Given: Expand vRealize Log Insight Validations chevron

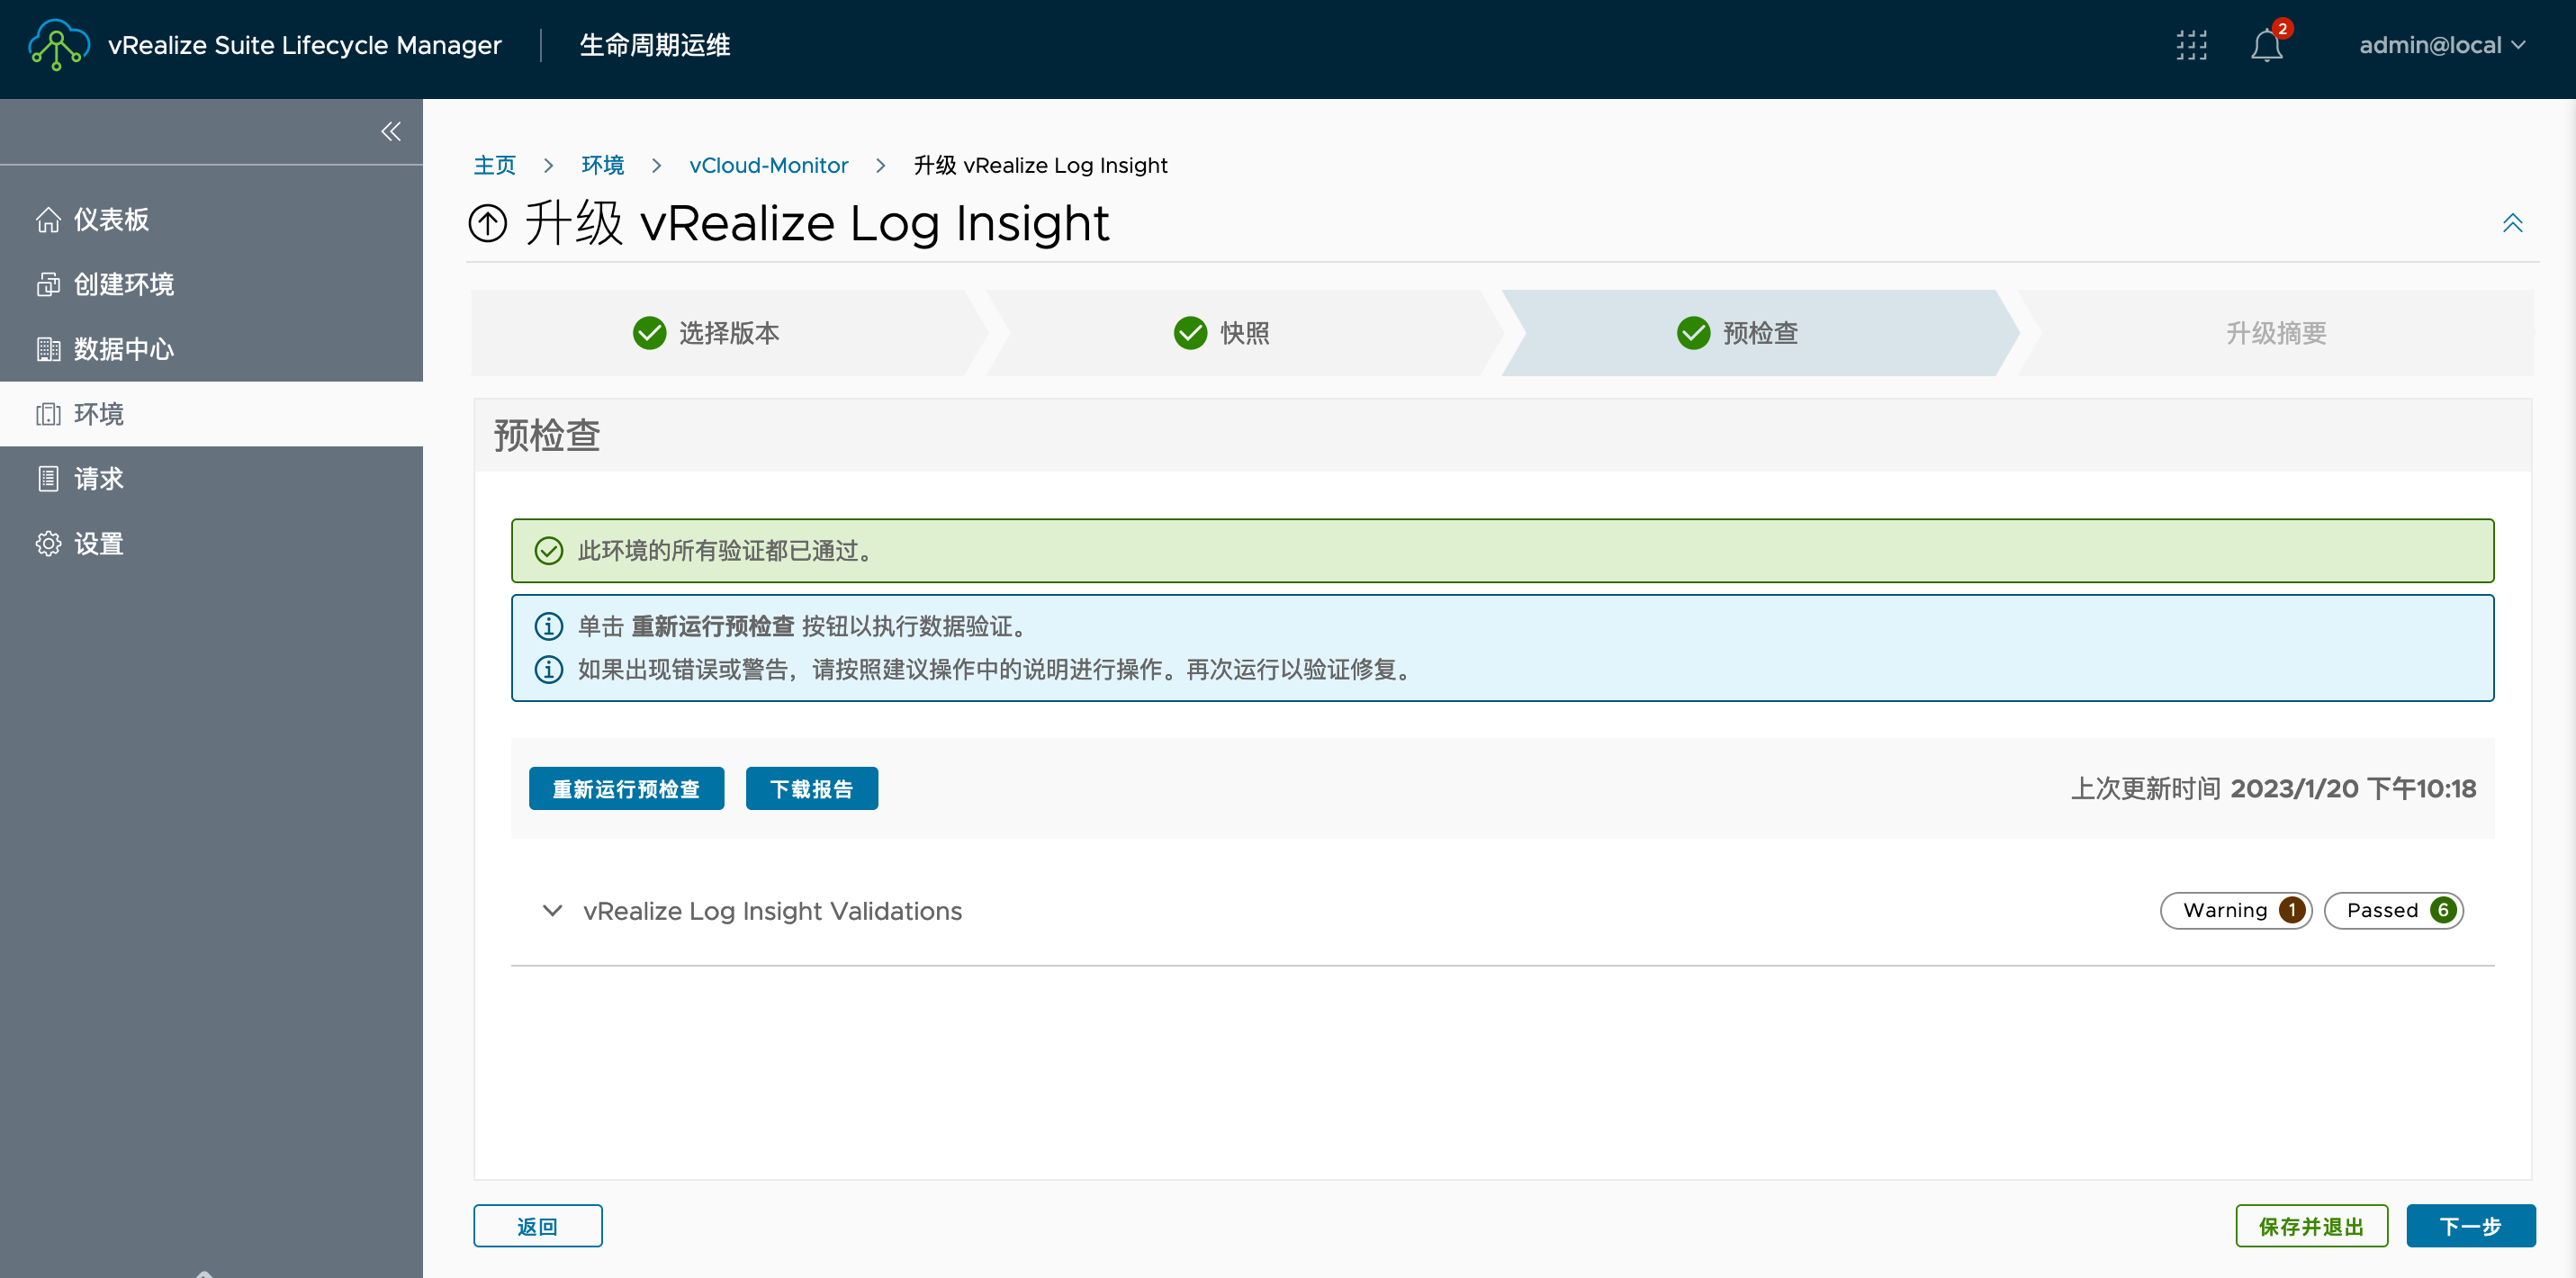Looking at the screenshot, I should (552, 911).
